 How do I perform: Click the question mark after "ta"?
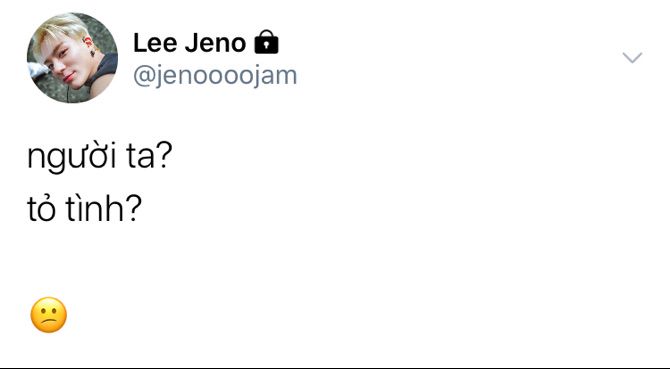click(165, 155)
